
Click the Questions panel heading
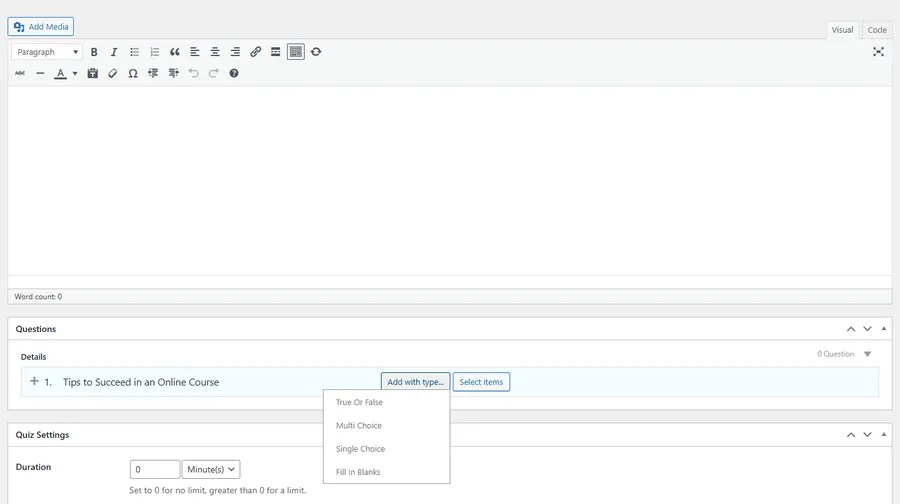[36, 329]
